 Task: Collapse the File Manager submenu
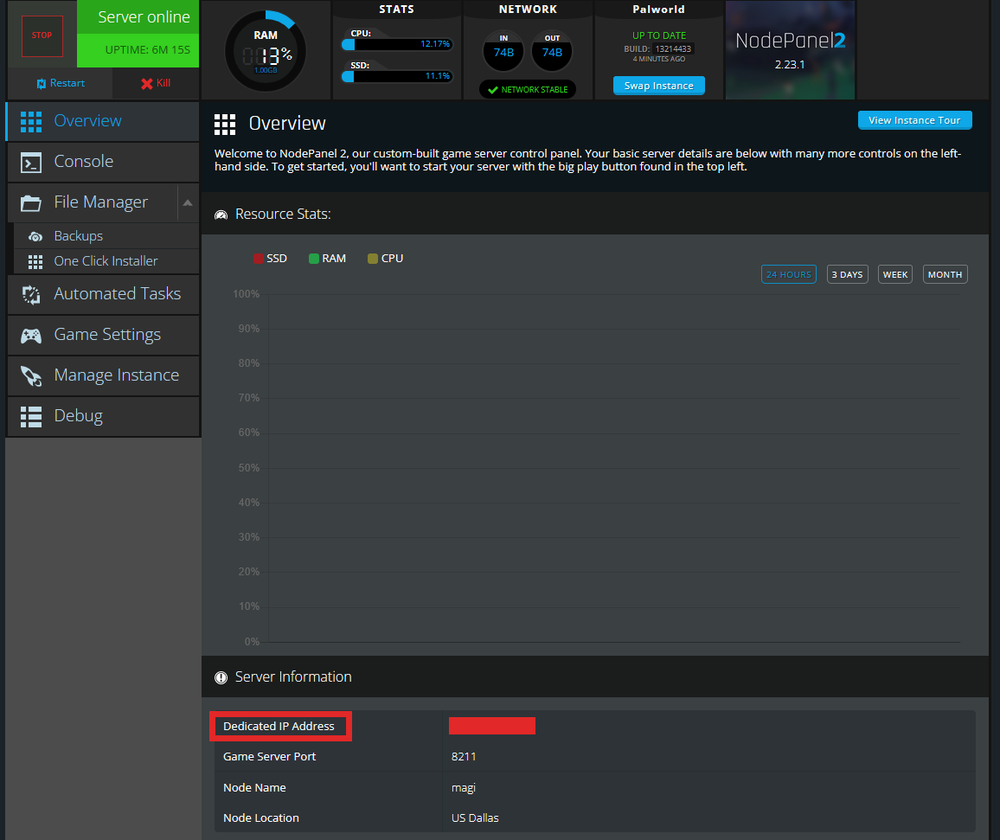187,202
